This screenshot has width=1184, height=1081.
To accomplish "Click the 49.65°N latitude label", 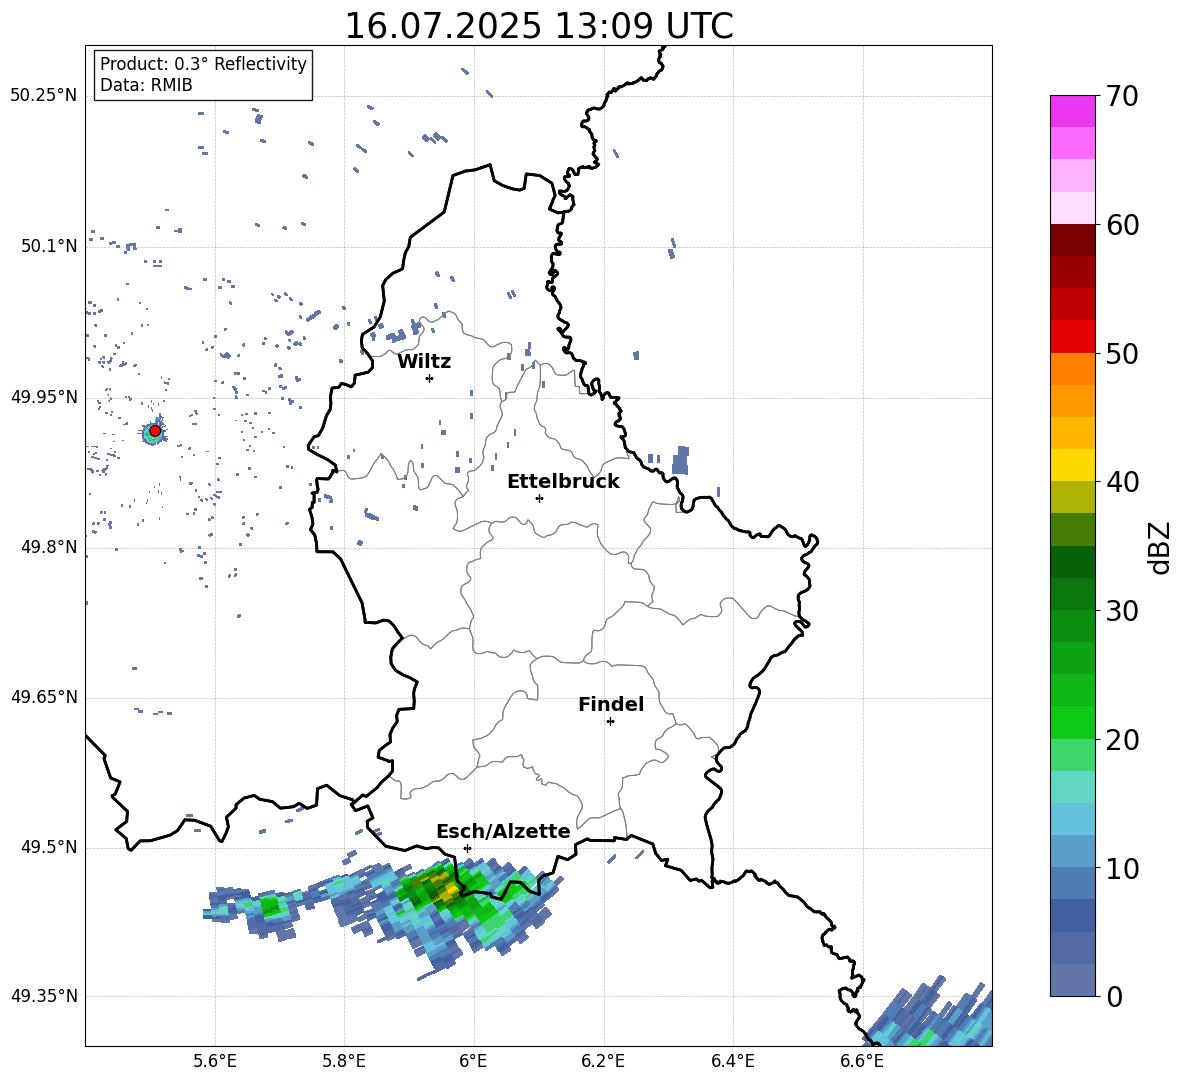I will click(44, 697).
